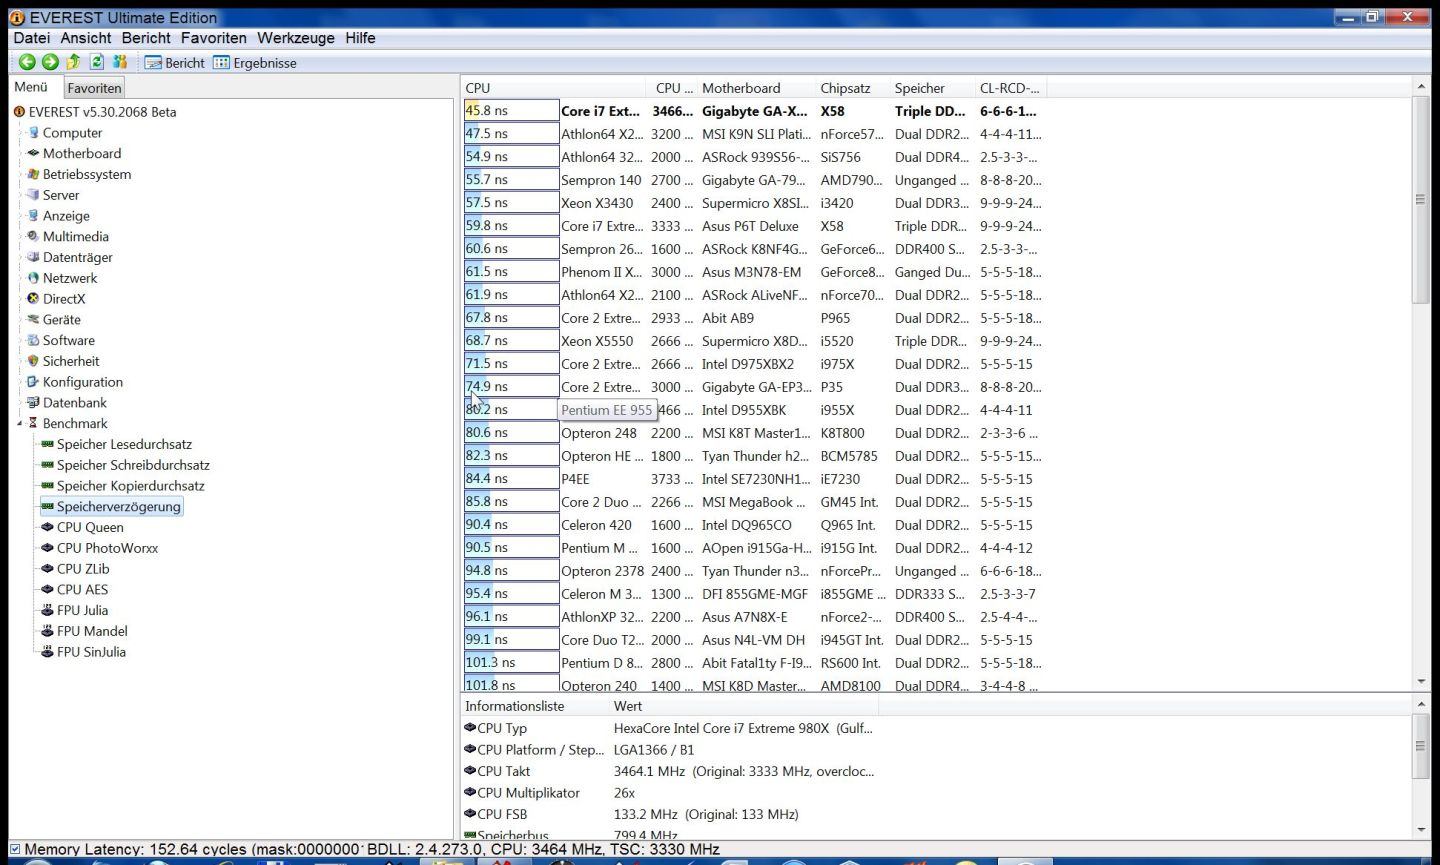Click the Informationsliste column header
1440x865 pixels.
pos(535,706)
